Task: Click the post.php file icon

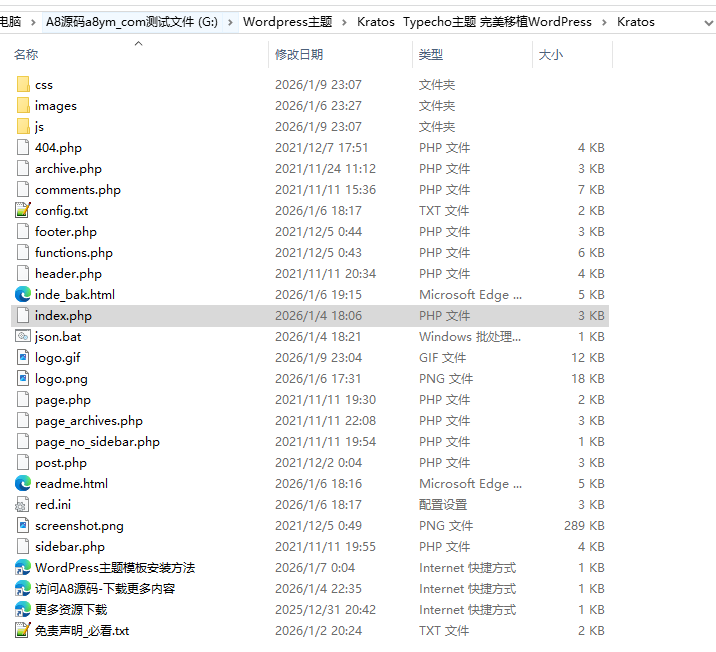Action: pos(23,463)
